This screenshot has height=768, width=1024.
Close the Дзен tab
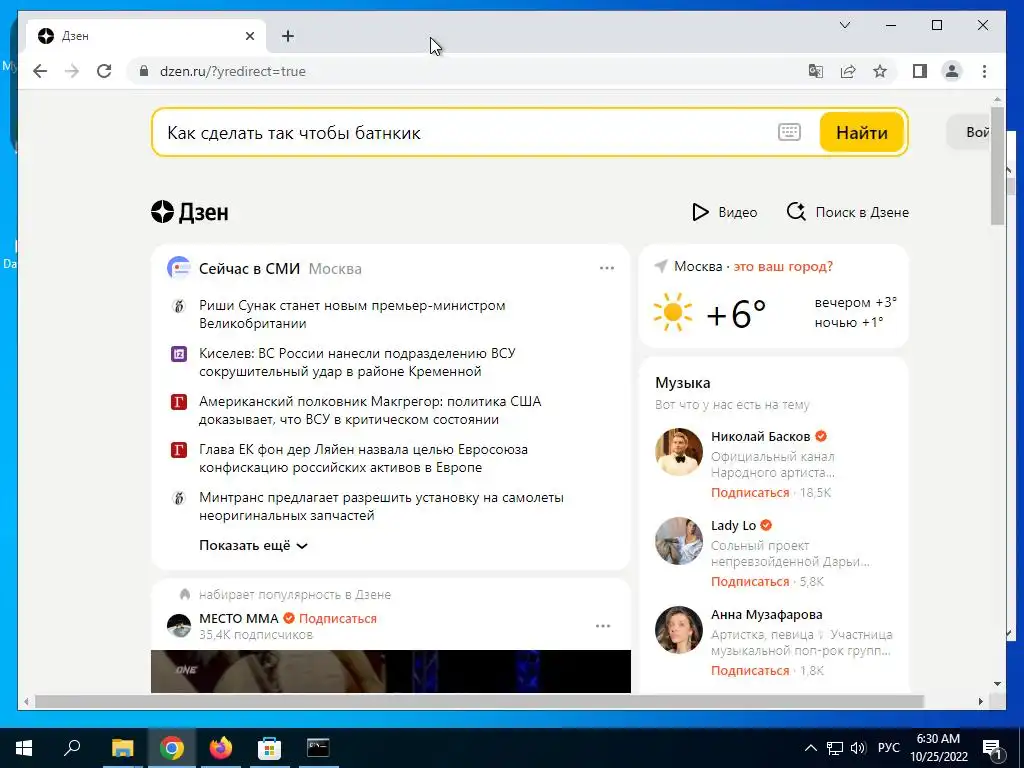tap(249, 36)
